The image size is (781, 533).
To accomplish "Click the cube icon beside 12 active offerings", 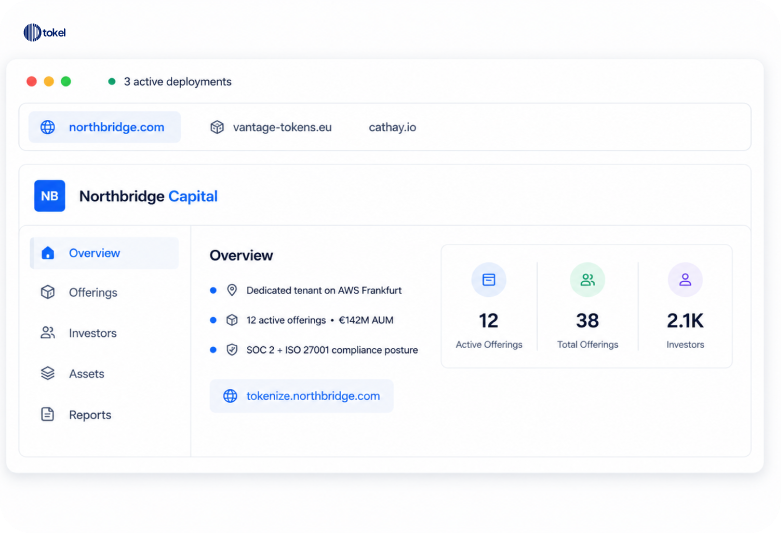I will coord(232,320).
